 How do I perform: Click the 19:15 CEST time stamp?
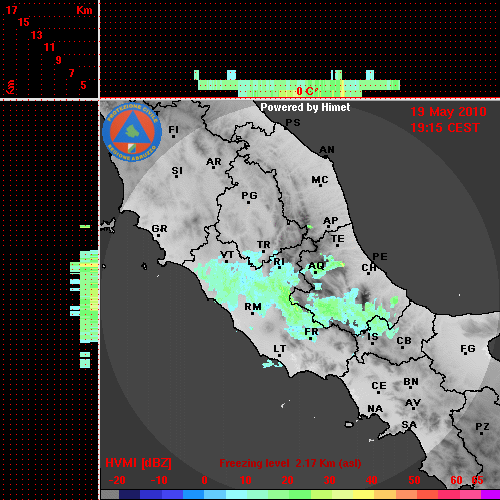[445, 128]
